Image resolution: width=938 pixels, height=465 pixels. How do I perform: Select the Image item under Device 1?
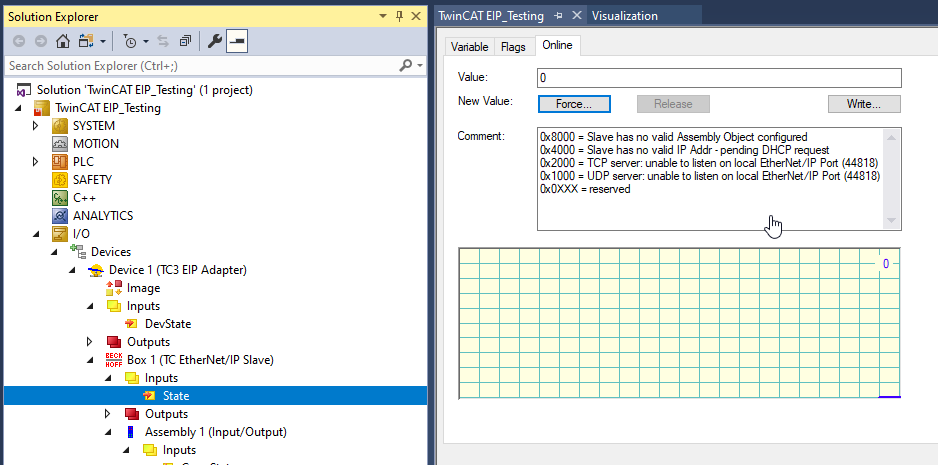[143, 288]
